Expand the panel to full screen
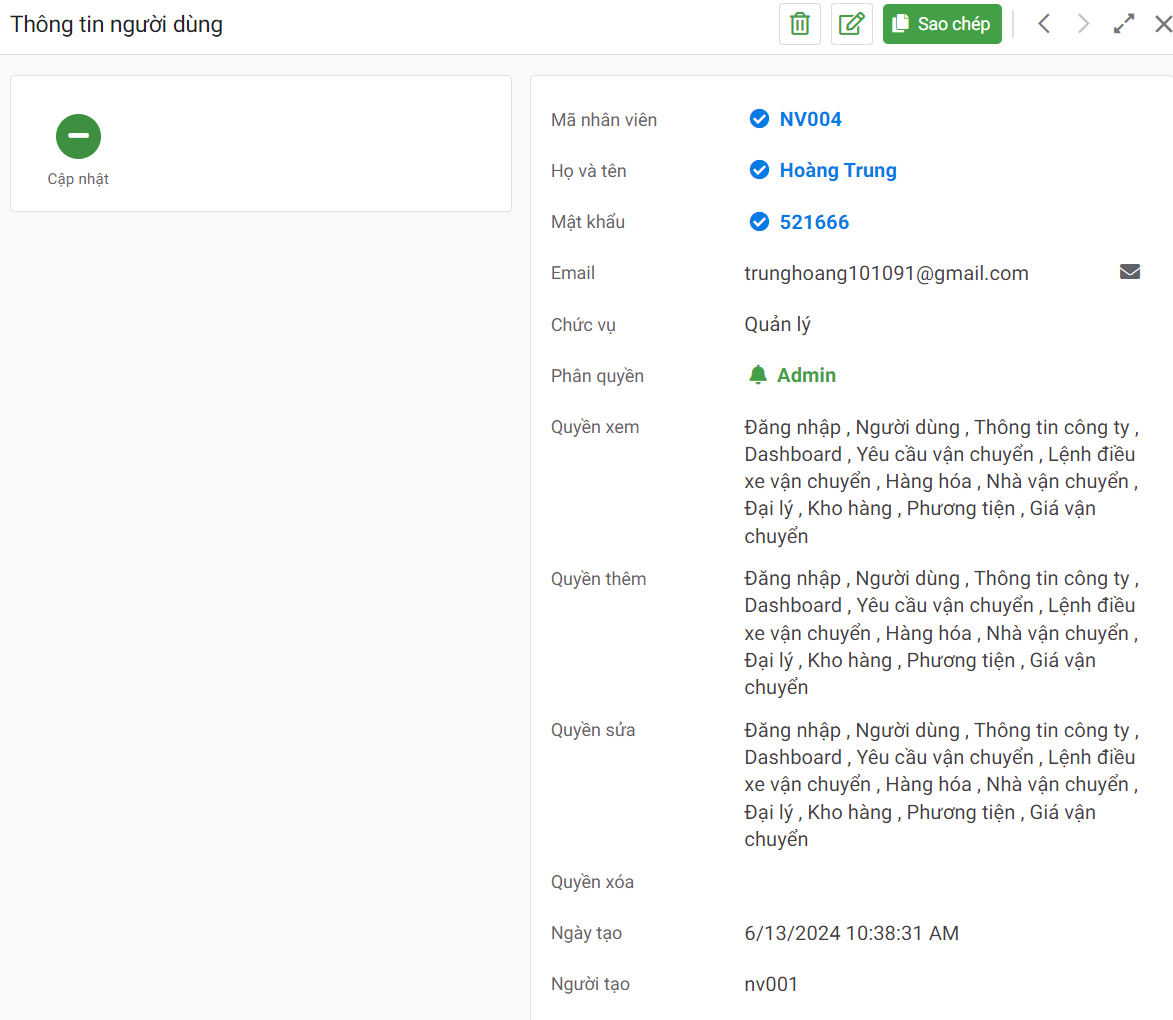This screenshot has width=1173, height=1020. 1124,24
